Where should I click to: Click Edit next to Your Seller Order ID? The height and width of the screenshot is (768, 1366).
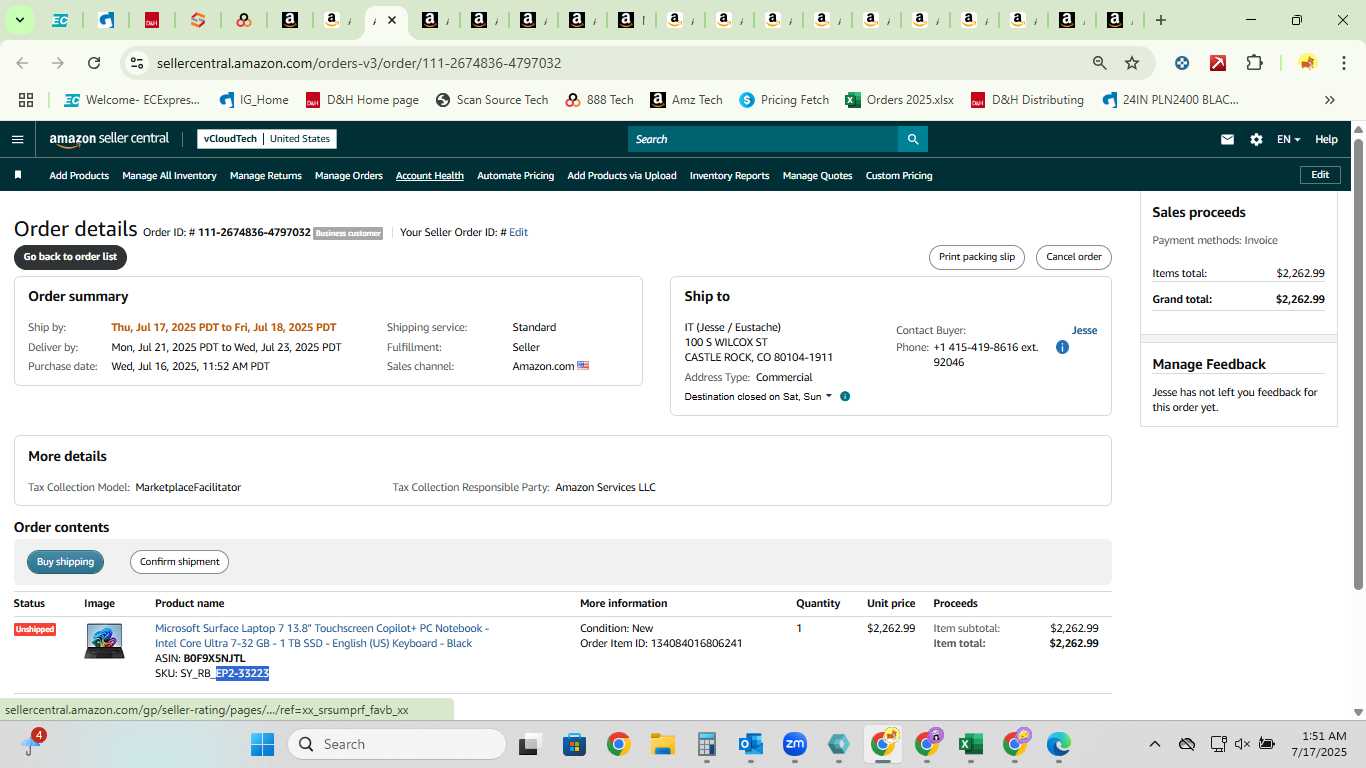pyautogui.click(x=518, y=232)
